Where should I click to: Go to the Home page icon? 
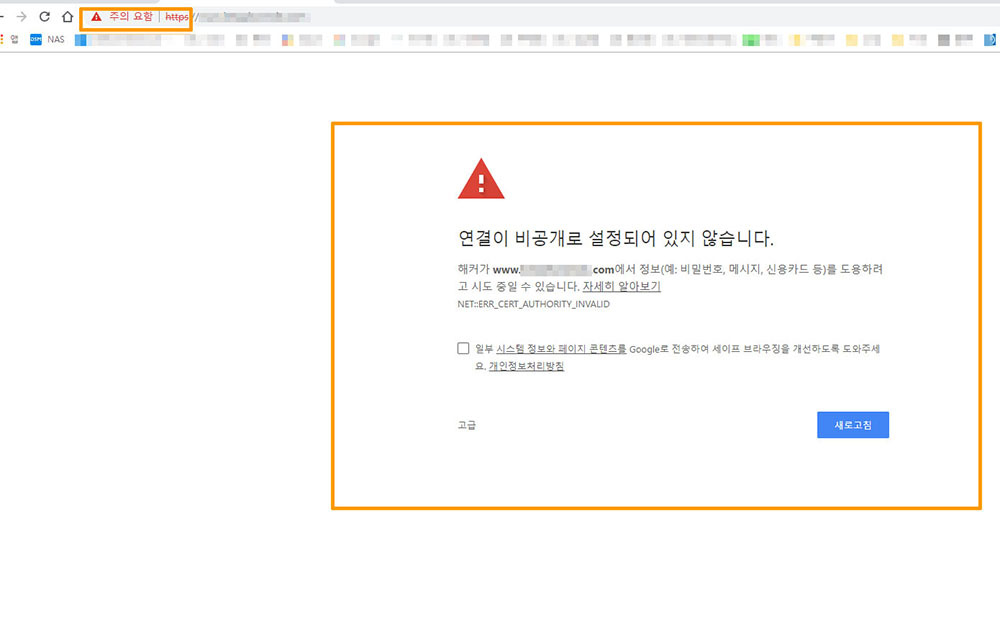tap(67, 17)
